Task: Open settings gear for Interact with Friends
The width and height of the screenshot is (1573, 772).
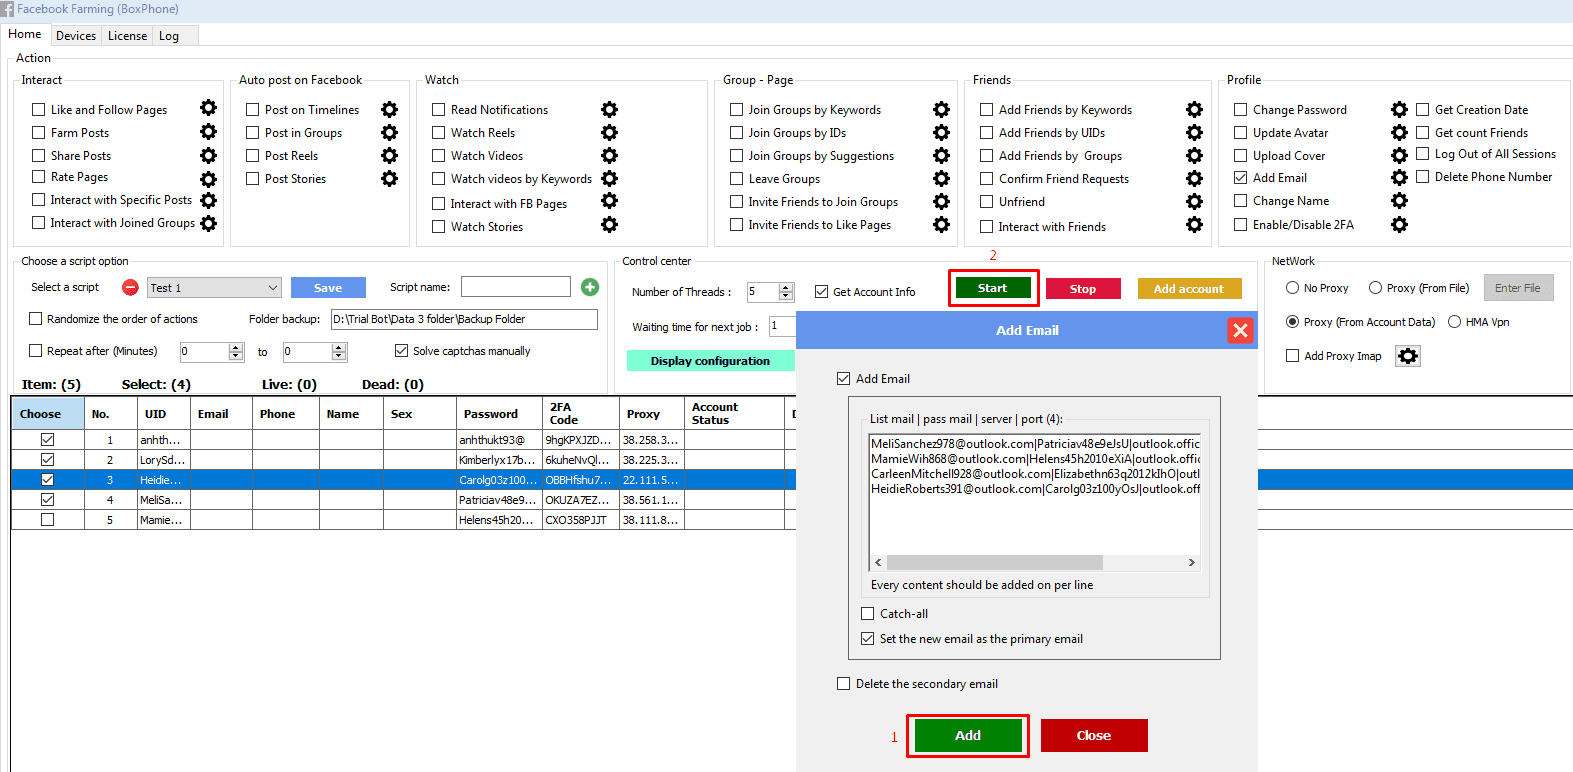Action: 1194,224
